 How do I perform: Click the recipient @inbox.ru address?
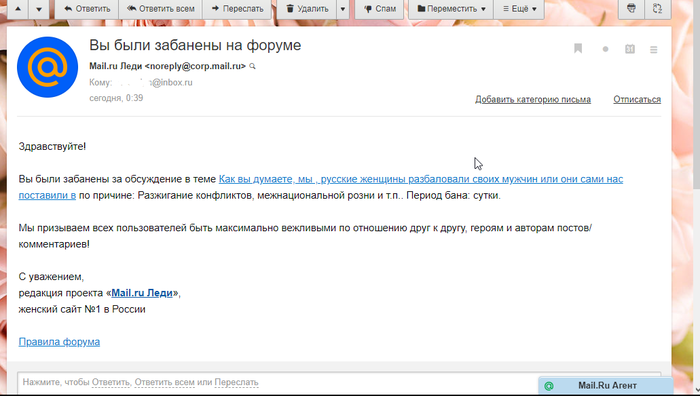[x=171, y=83]
